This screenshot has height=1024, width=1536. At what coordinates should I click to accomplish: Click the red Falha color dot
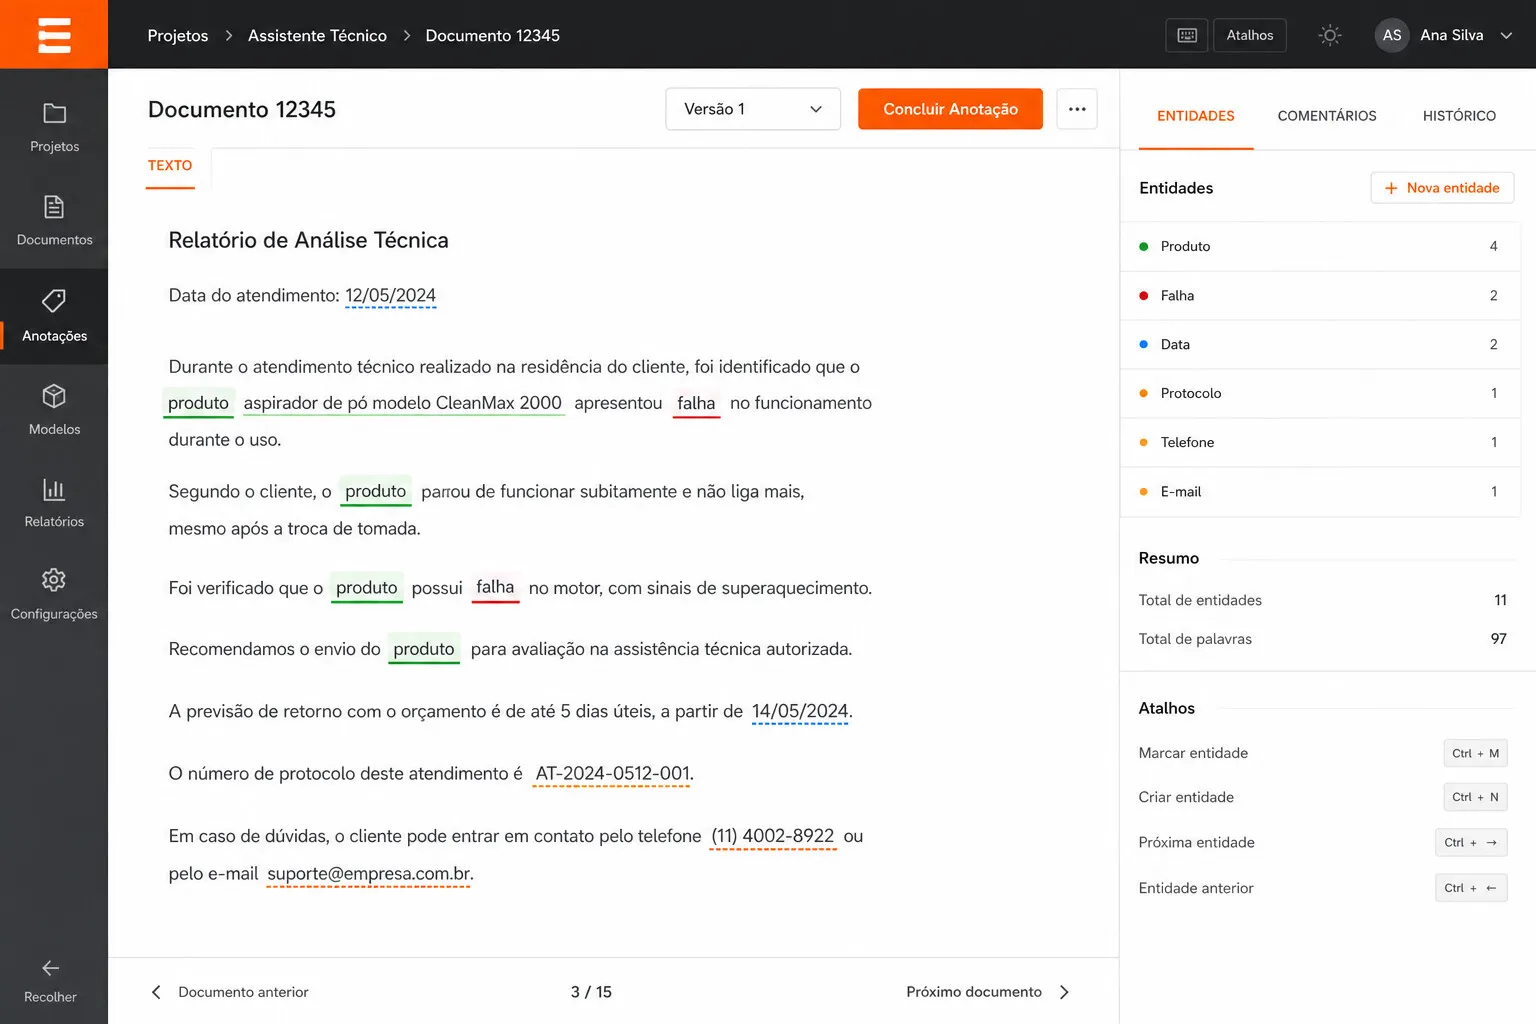coord(1143,295)
